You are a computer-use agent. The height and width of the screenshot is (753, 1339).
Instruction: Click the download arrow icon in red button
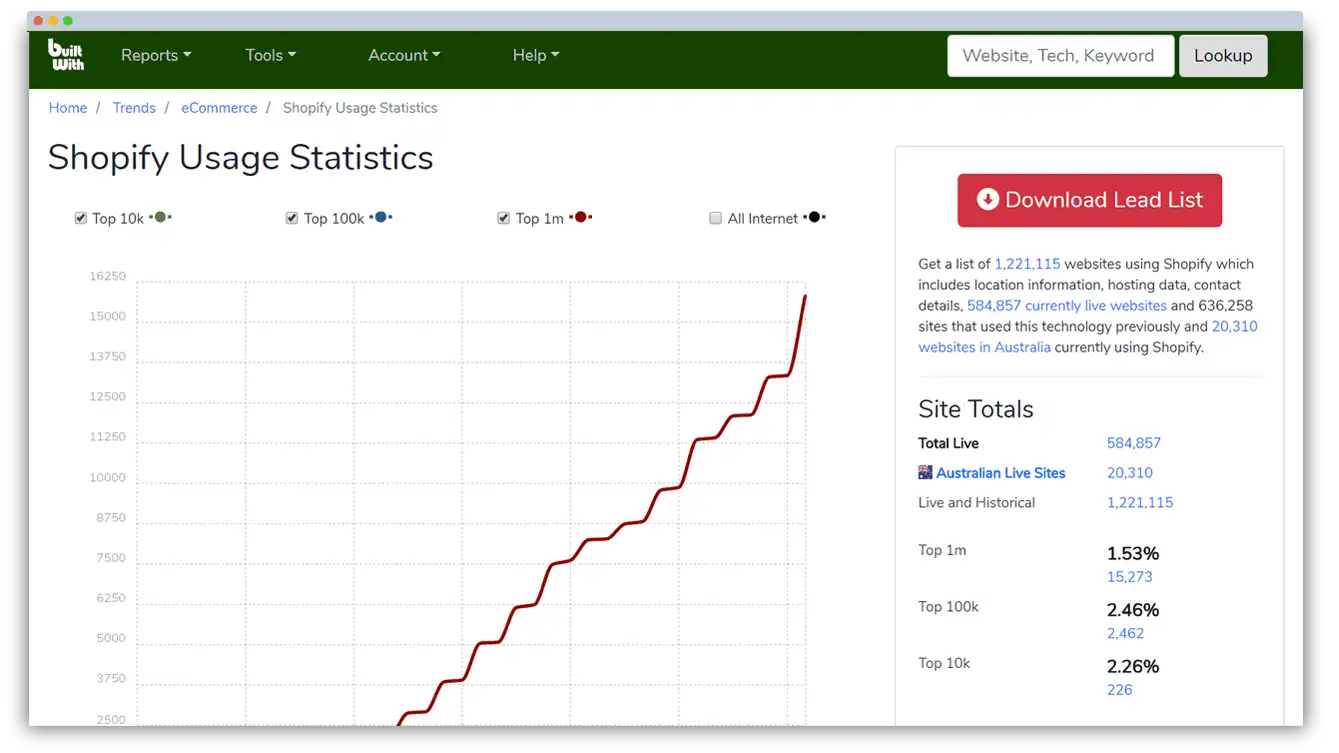(987, 199)
